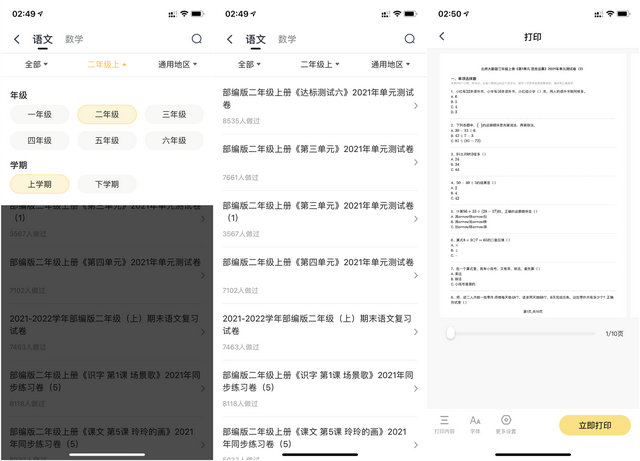Screen dimensions: 640x461
Task: Select the 语文 tab on the grade filter screen
Action: pos(42,39)
